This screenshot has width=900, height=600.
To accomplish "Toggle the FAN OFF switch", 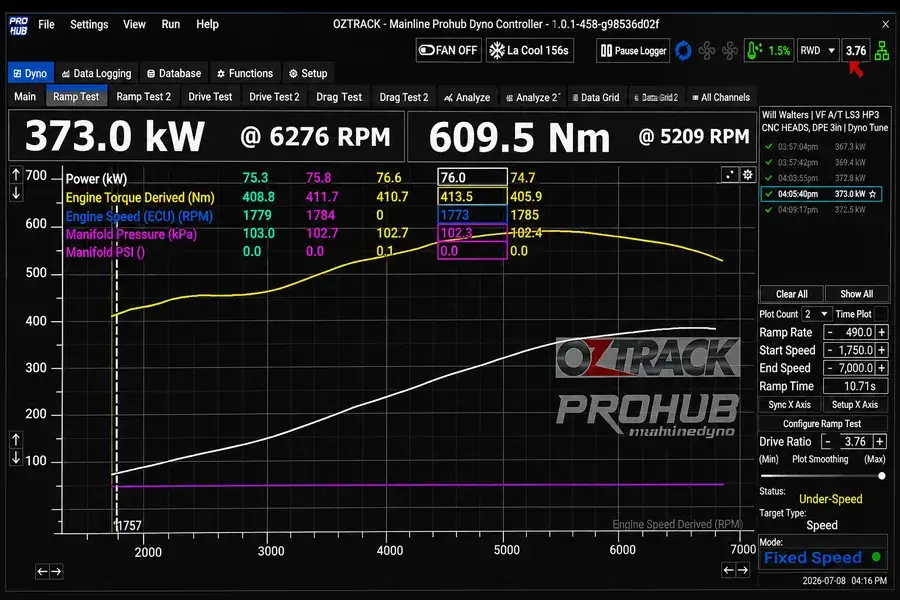I will point(448,51).
